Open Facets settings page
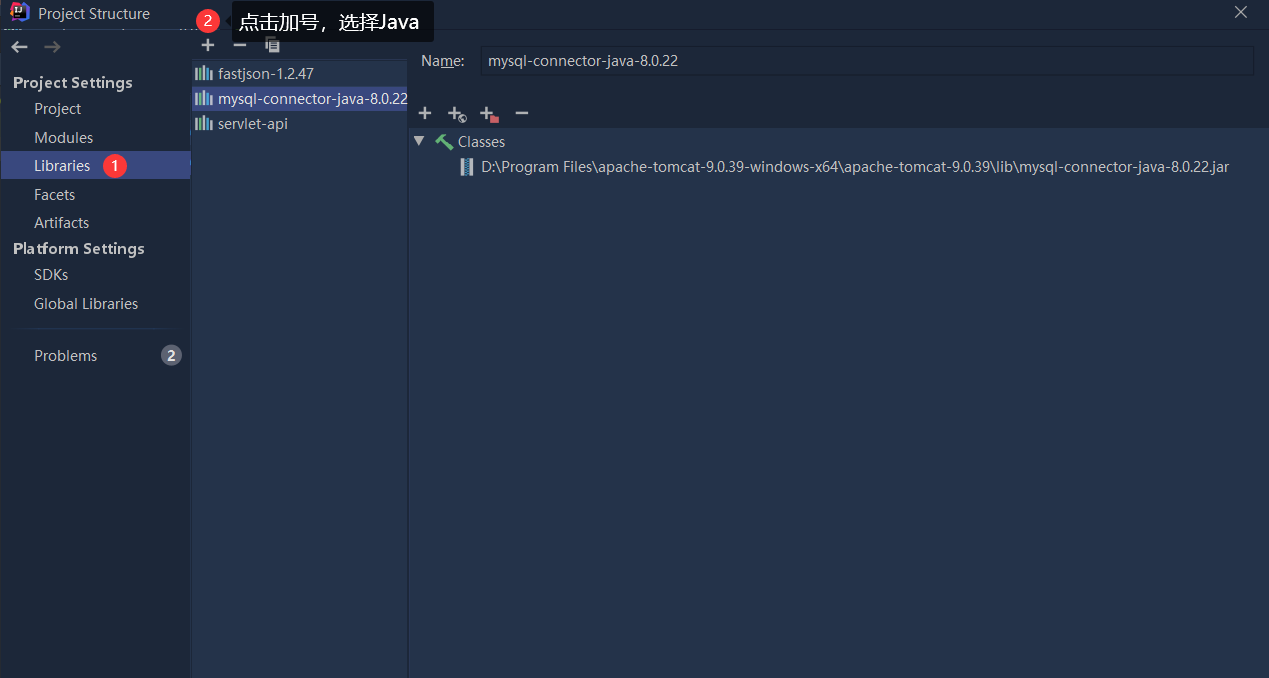Screen dimensions: 1269x678 coord(54,195)
